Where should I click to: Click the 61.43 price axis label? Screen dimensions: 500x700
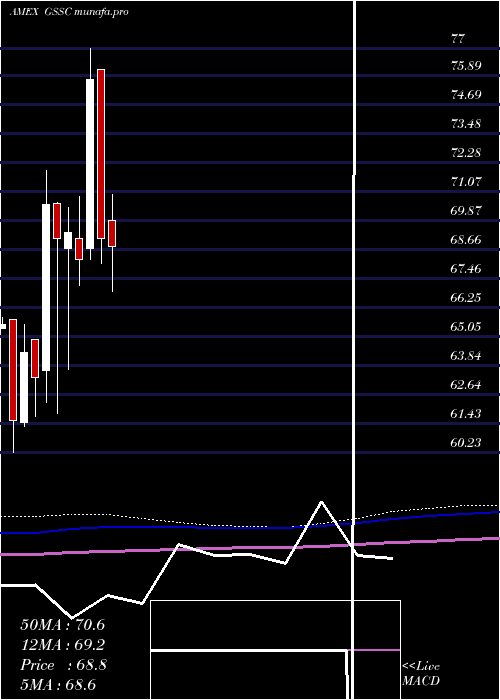click(x=466, y=413)
